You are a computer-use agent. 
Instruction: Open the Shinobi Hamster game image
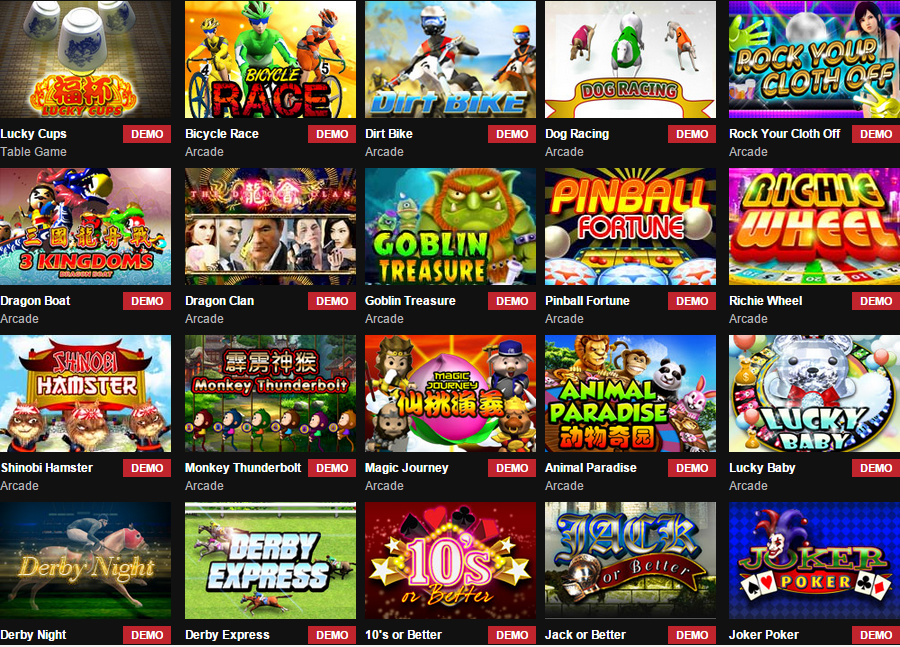(x=86, y=393)
